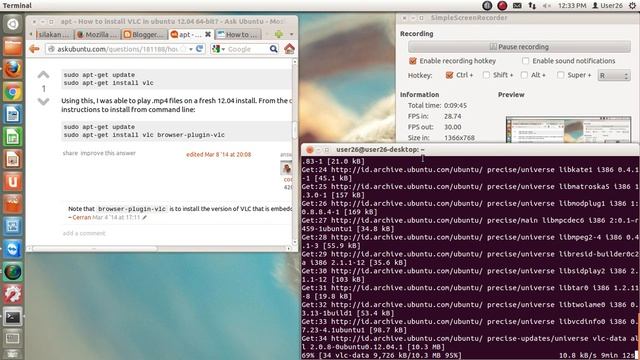Click the Size in 1366x768 value
640x360 pixels.
coord(459,138)
